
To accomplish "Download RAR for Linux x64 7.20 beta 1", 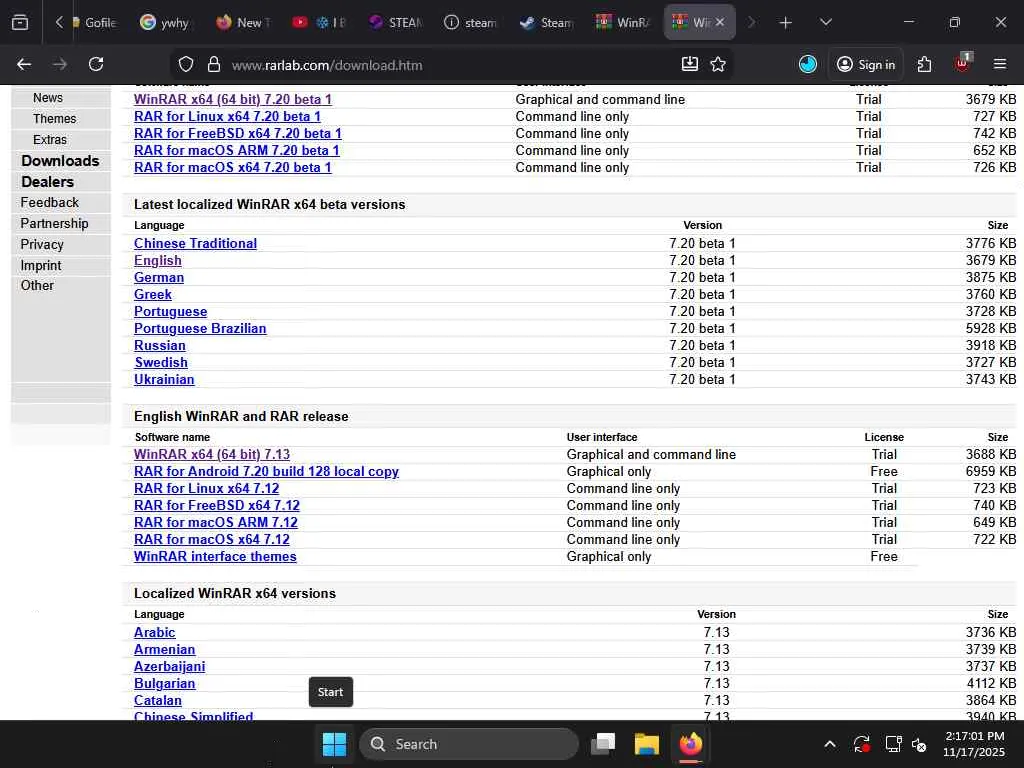I will tap(227, 116).
